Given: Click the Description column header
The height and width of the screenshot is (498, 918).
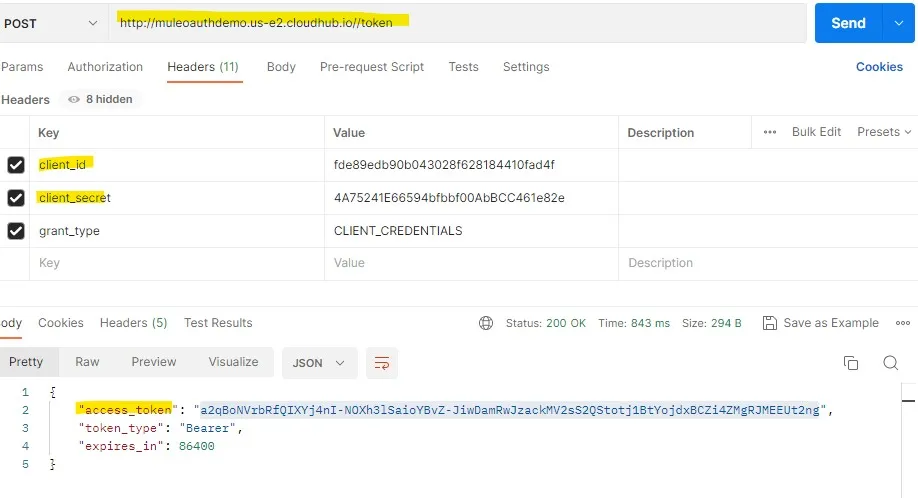Looking at the screenshot, I should 660,133.
